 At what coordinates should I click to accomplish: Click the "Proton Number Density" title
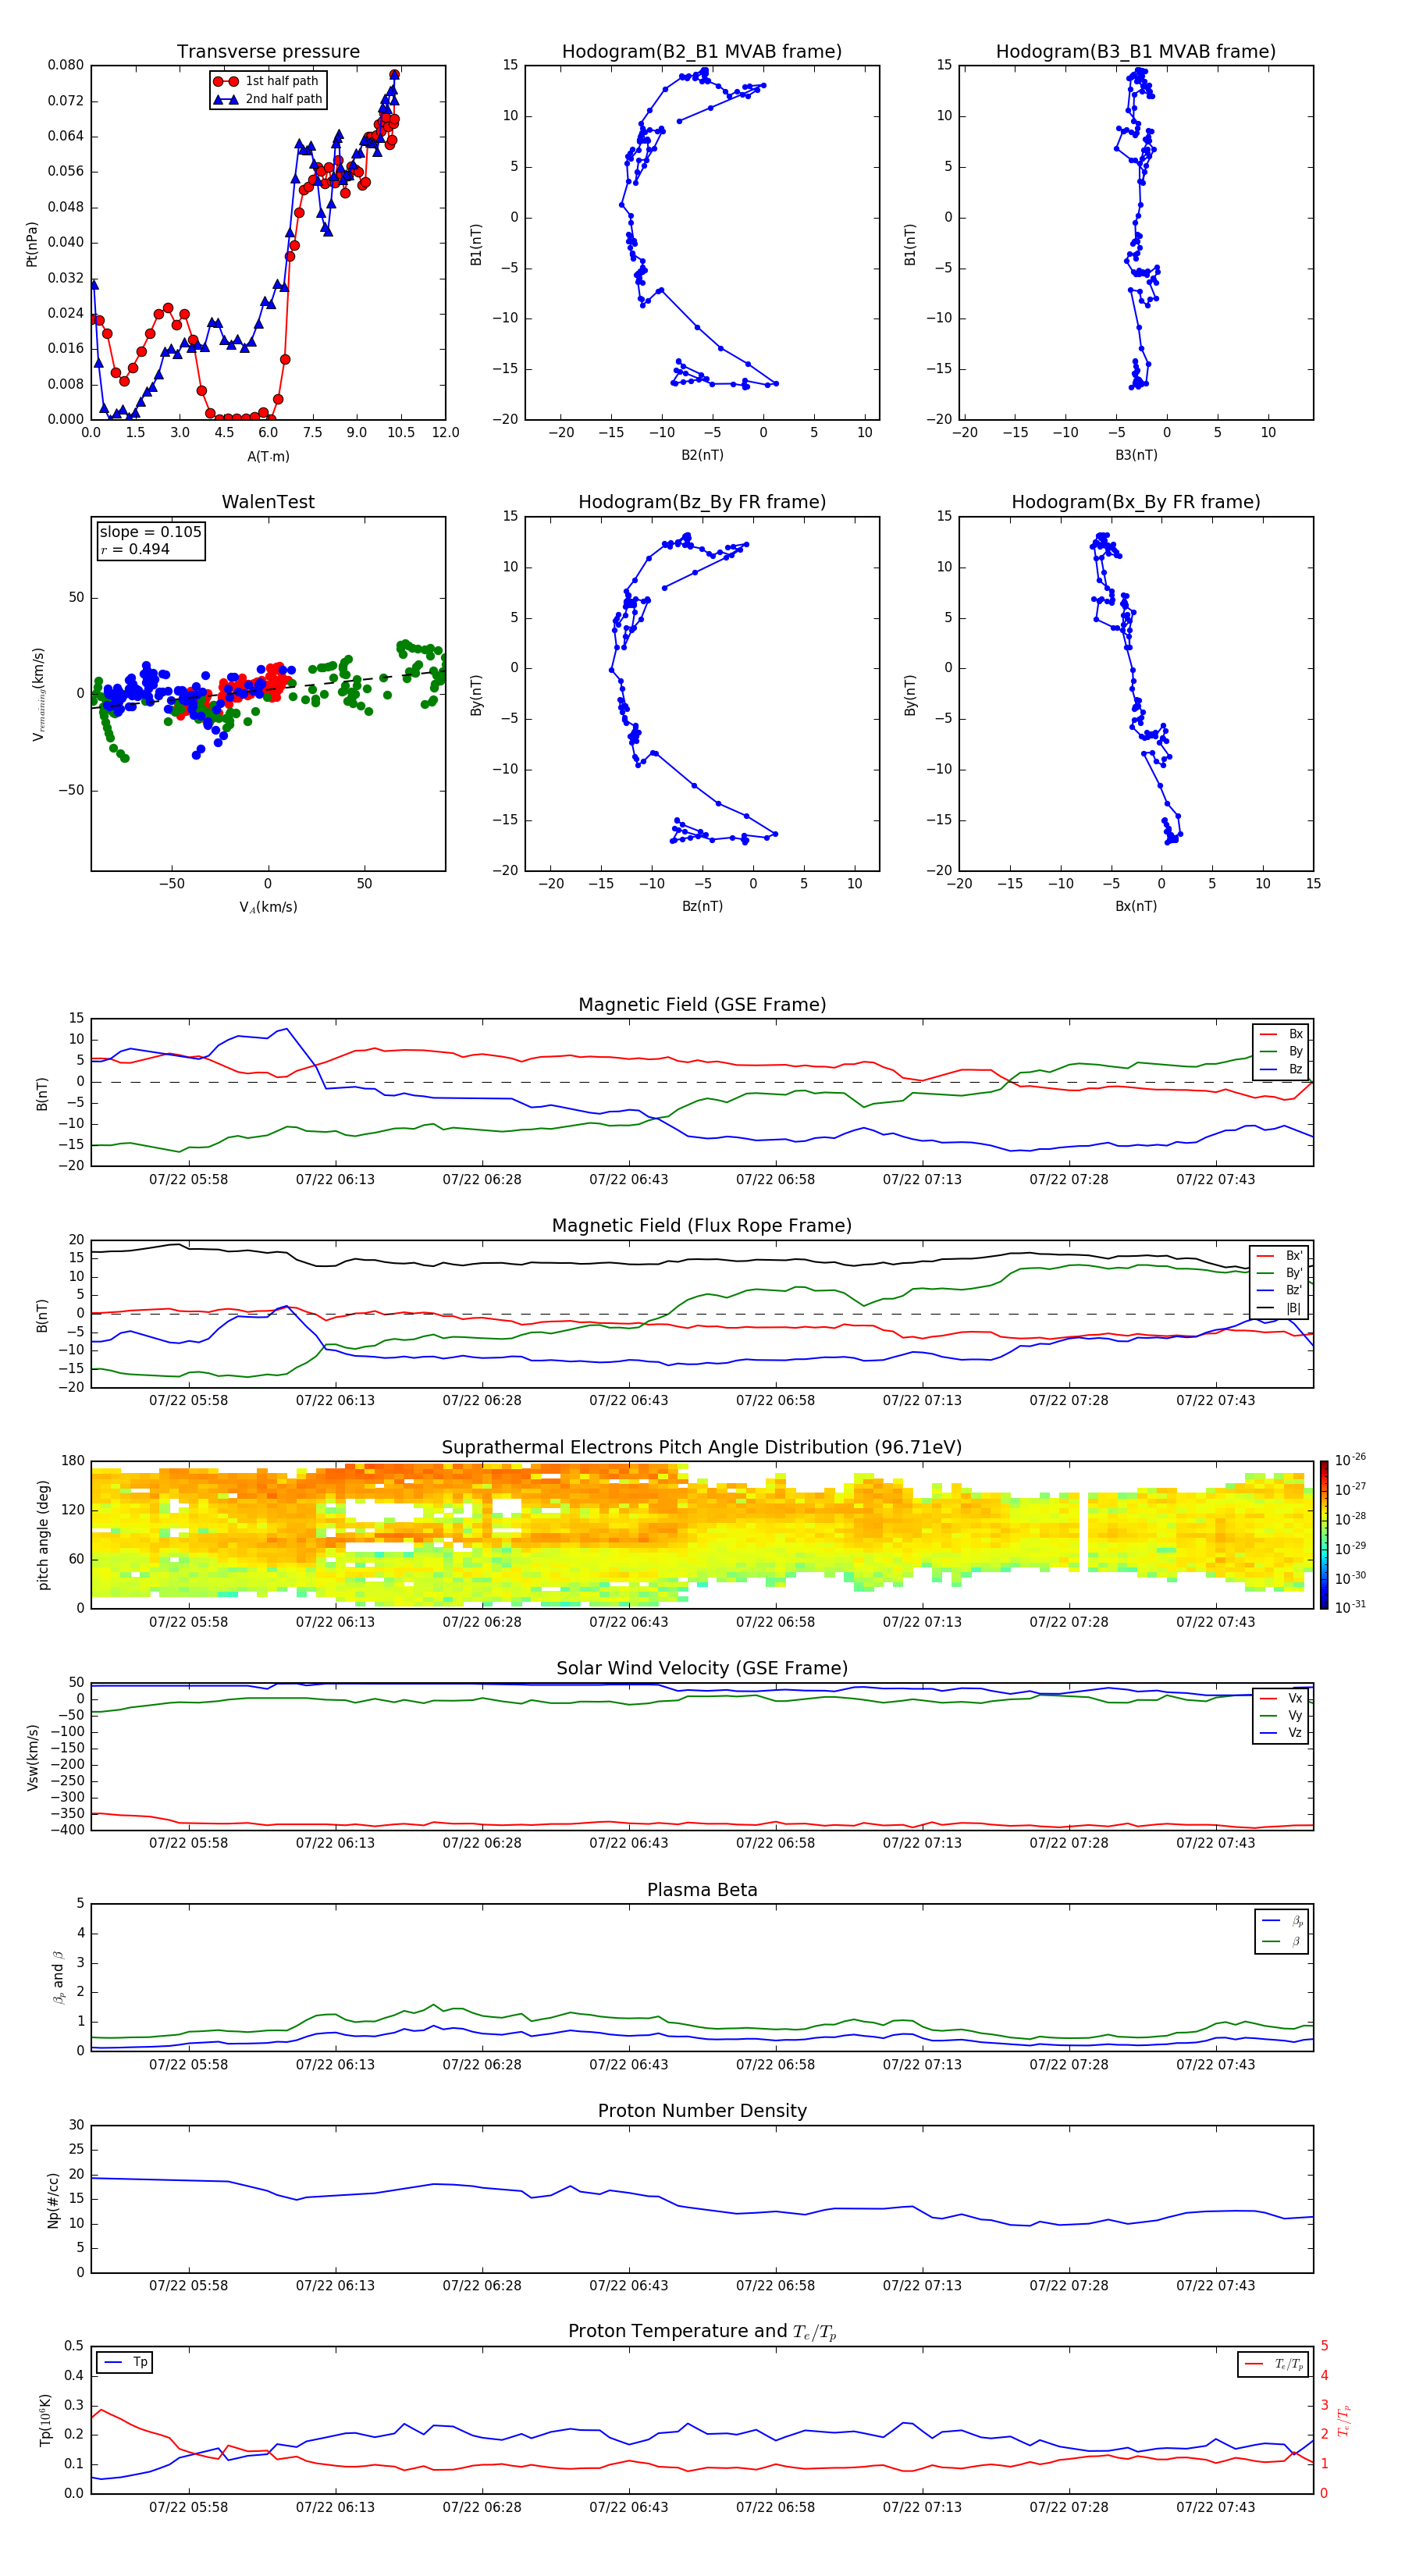(x=702, y=2111)
